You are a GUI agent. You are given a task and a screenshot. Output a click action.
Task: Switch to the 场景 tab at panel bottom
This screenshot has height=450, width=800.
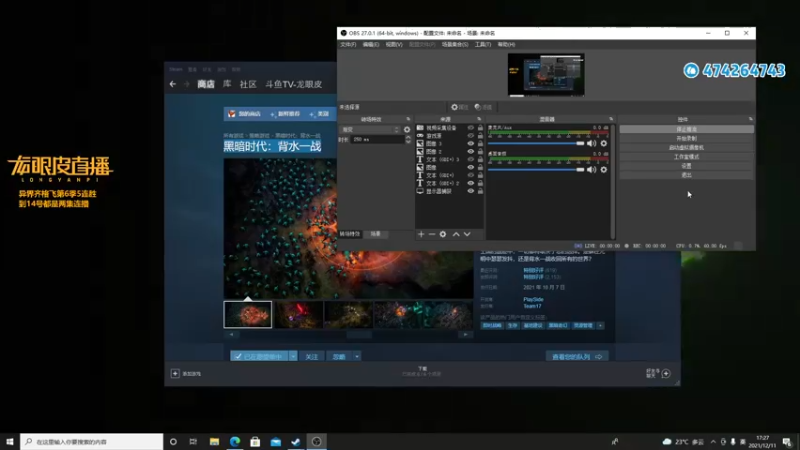376,234
